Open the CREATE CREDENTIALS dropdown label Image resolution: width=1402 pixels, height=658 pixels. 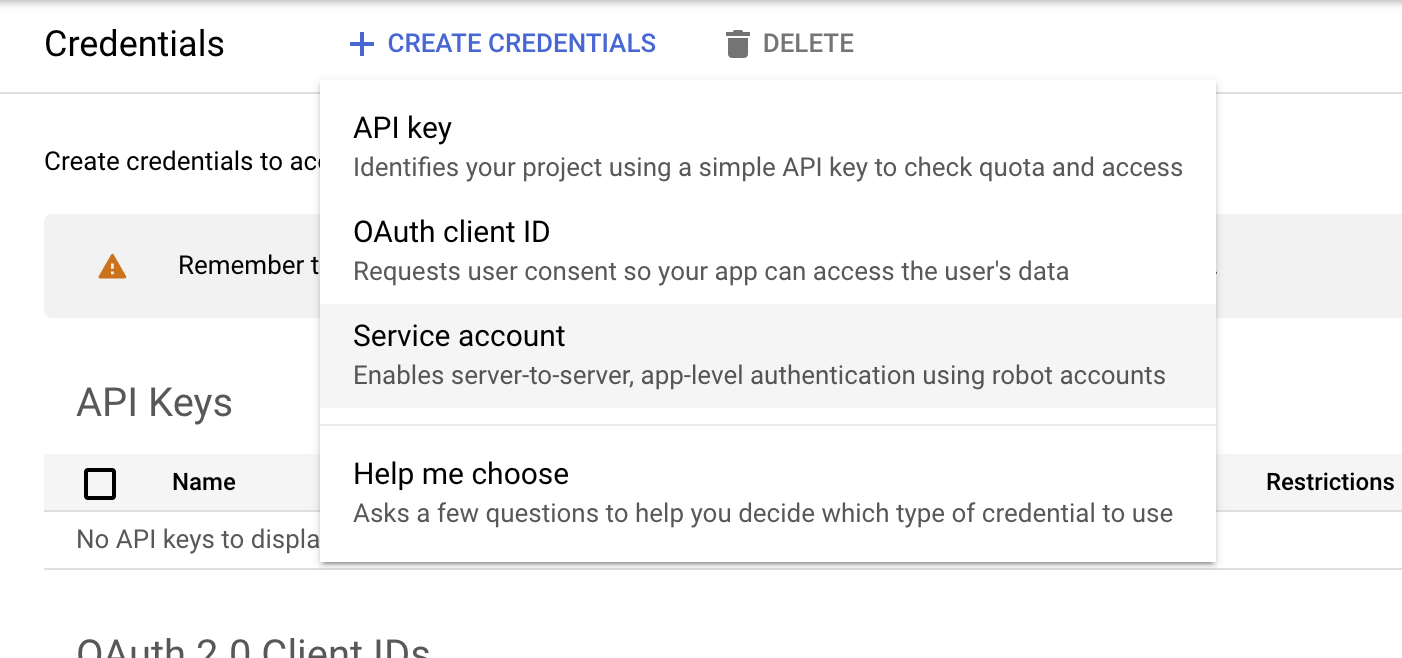click(x=521, y=44)
